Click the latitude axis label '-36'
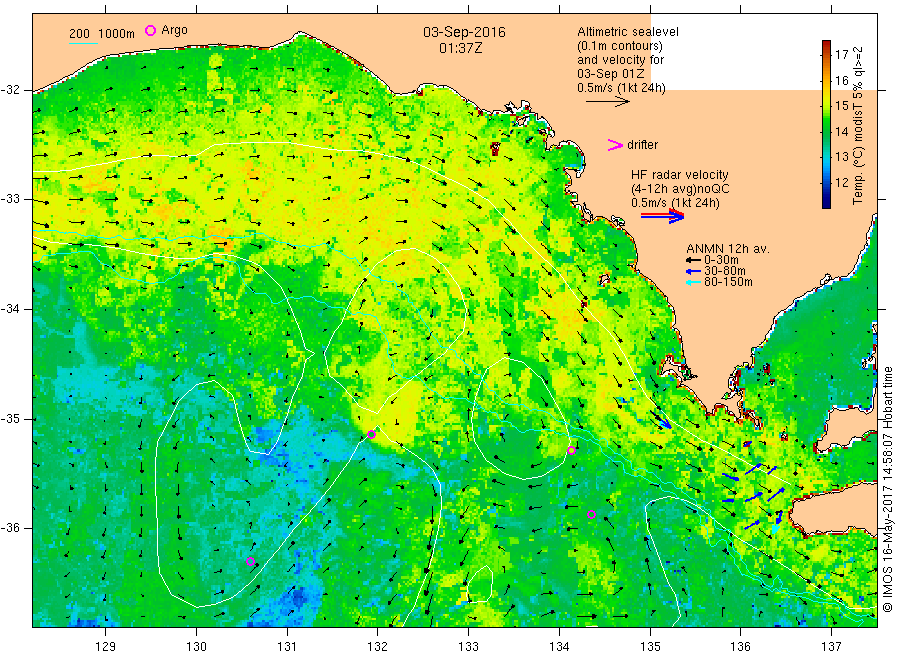900x660 pixels. 10,527
